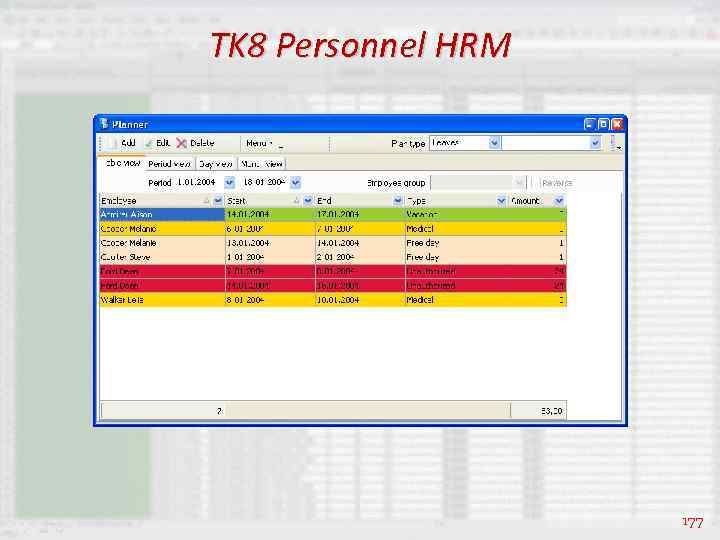Click the Add toolbar button

pos(122,143)
